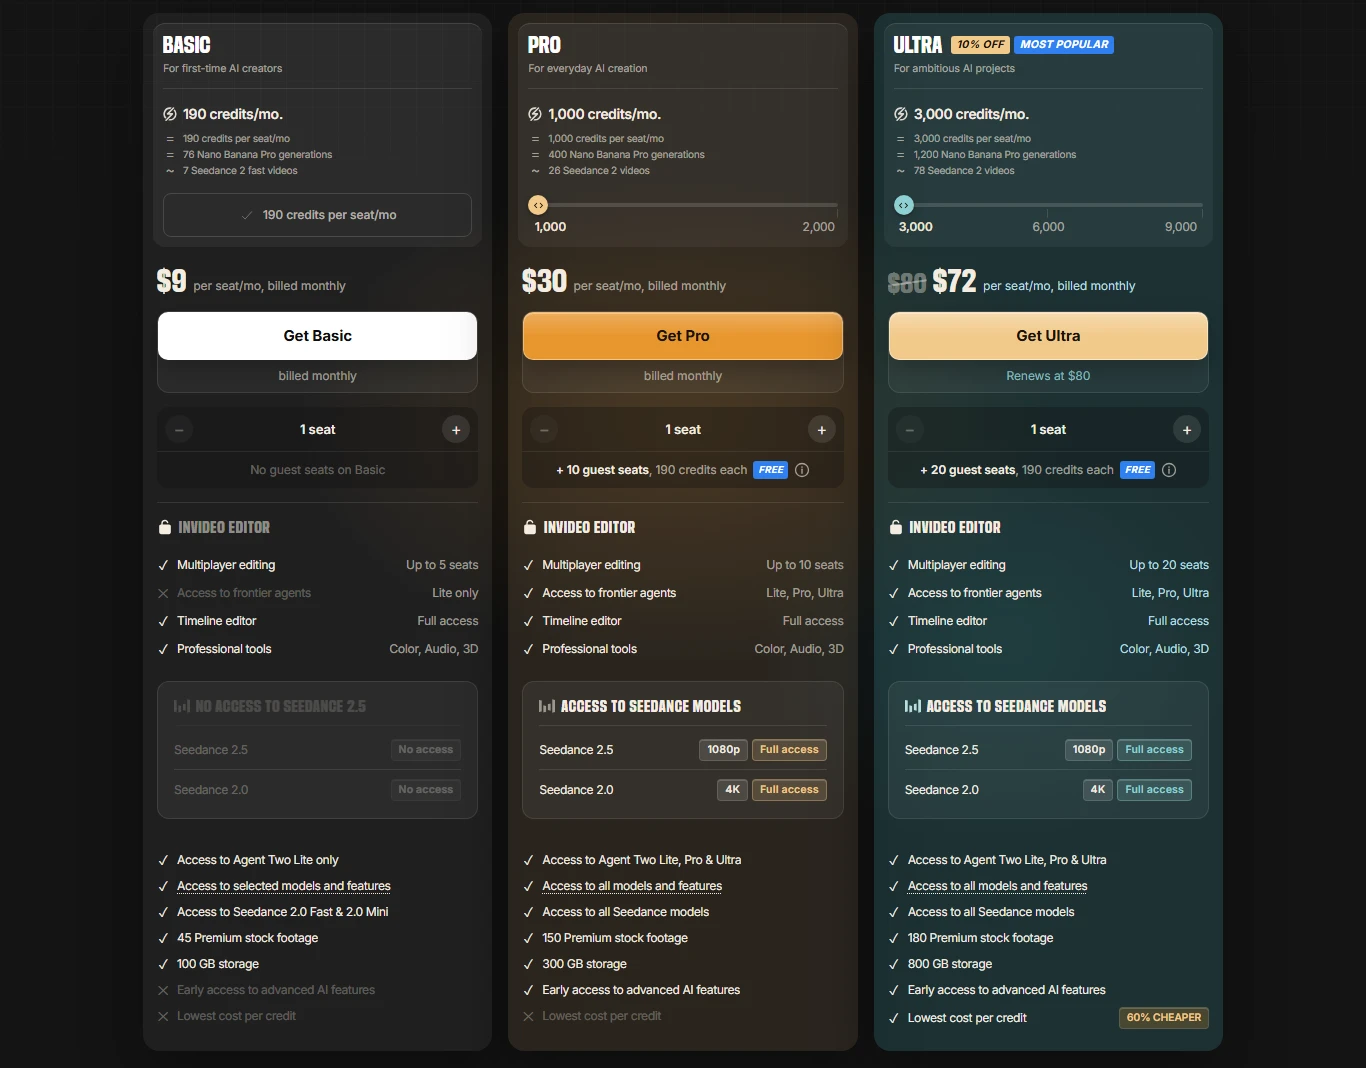Click the Get Basic button
1366x1068 pixels.
click(317, 336)
